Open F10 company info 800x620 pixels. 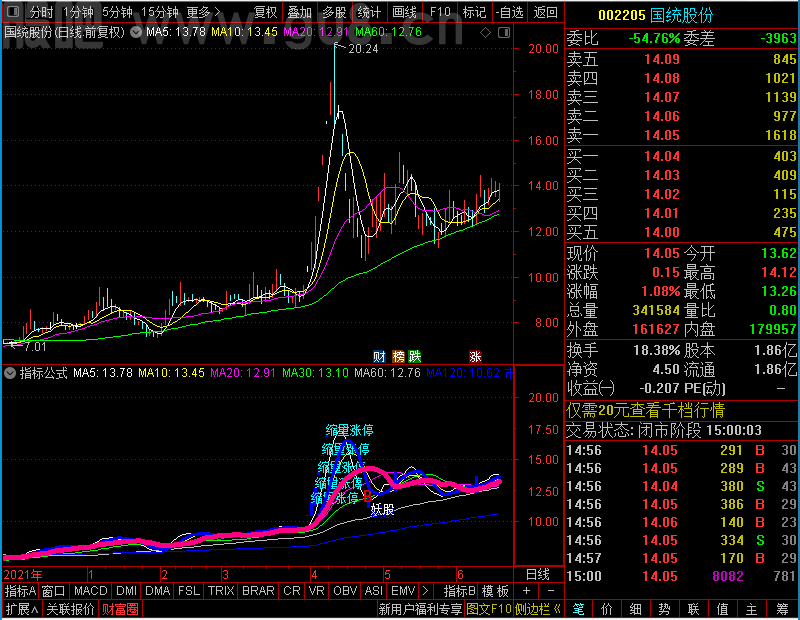point(440,12)
